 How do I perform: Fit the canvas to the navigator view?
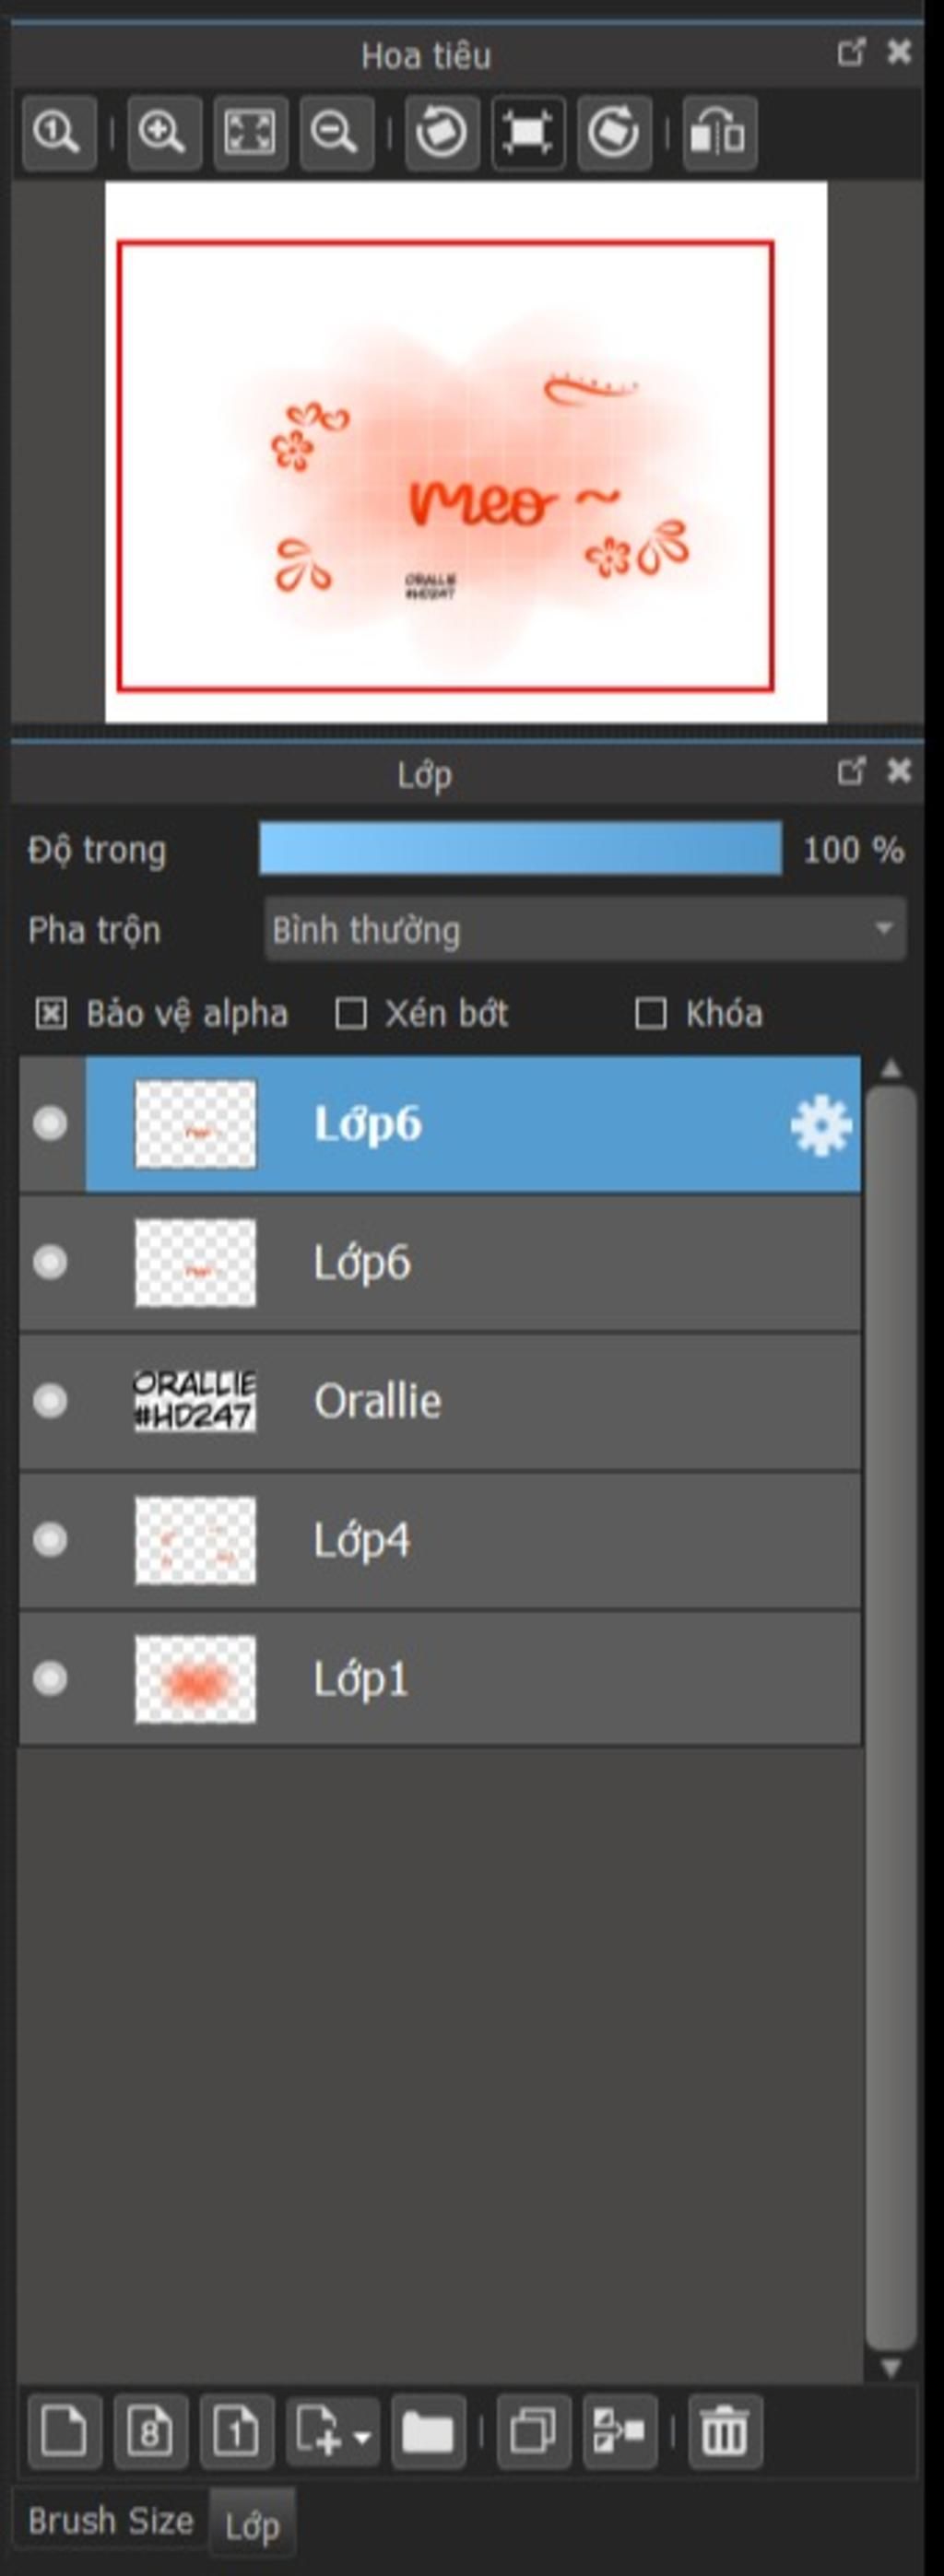pyautogui.click(x=250, y=132)
